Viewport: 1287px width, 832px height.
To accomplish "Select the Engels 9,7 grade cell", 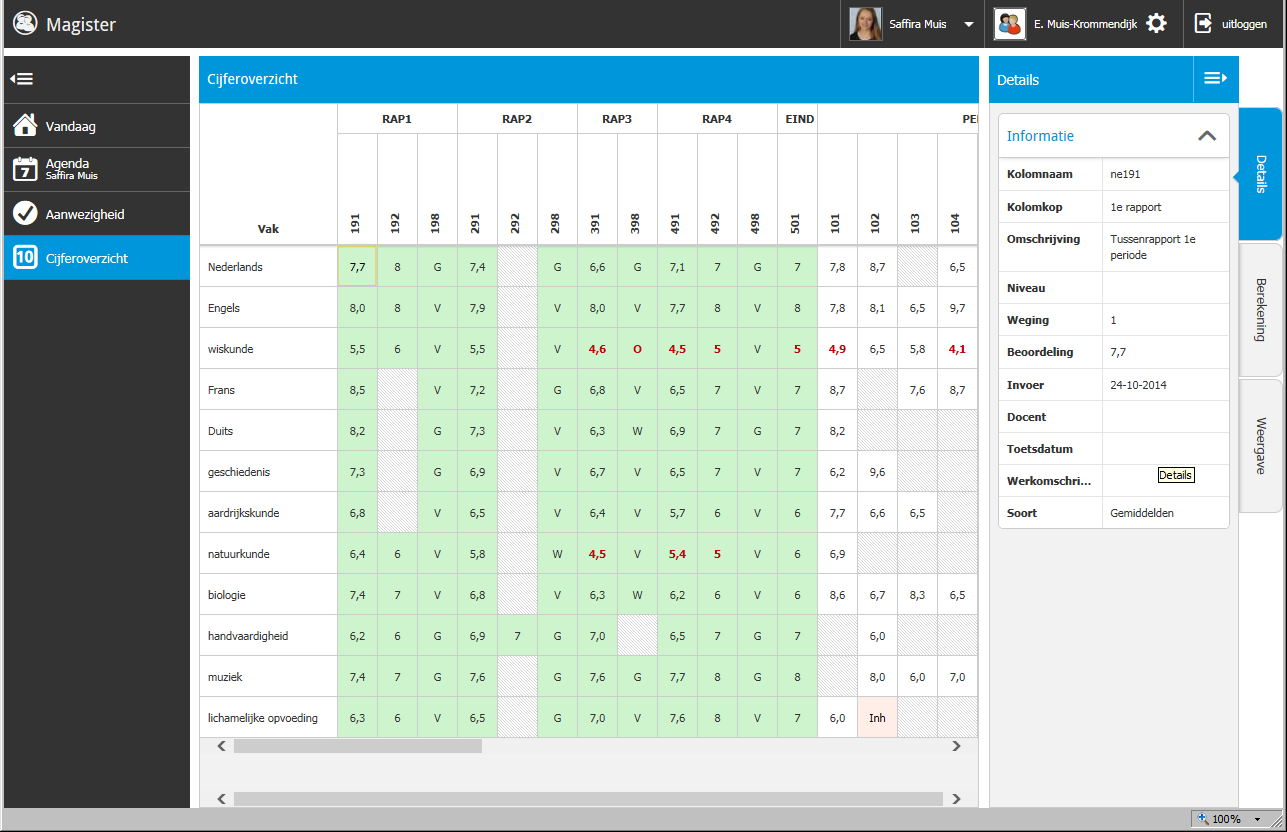I will coord(957,308).
